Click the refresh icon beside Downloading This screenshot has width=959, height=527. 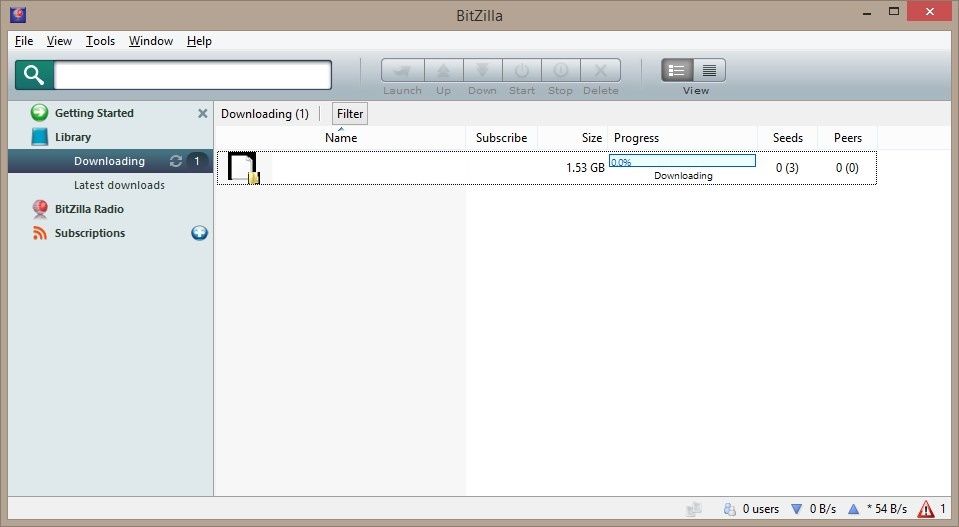coord(176,161)
